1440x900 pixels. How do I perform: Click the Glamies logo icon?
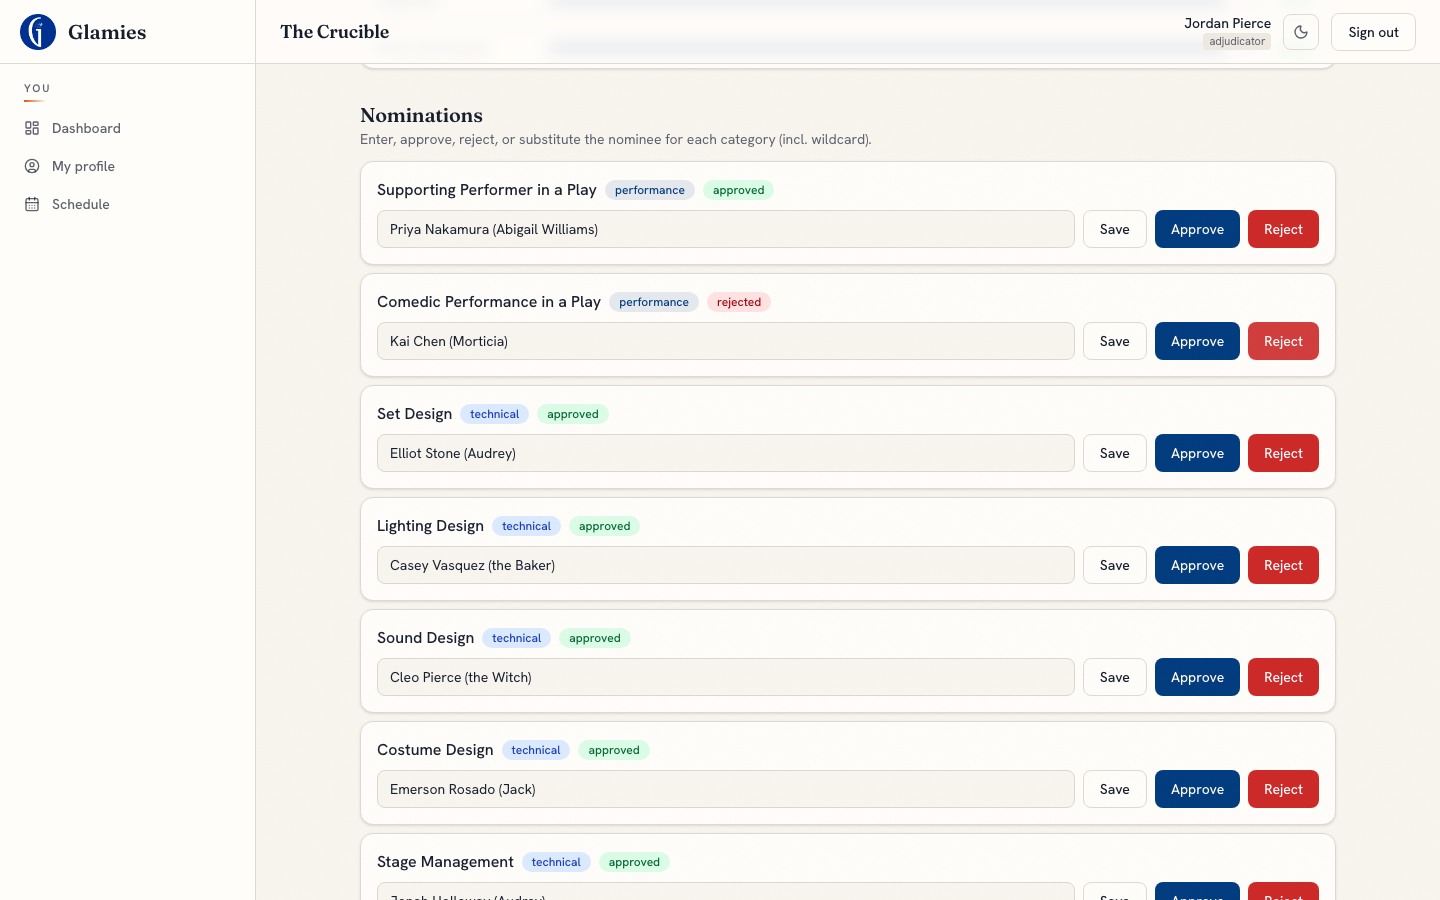click(x=38, y=32)
